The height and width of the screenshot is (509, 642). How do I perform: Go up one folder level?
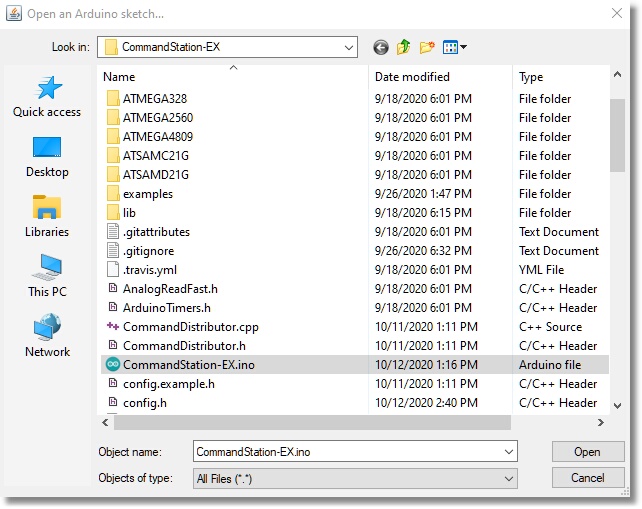coord(404,47)
